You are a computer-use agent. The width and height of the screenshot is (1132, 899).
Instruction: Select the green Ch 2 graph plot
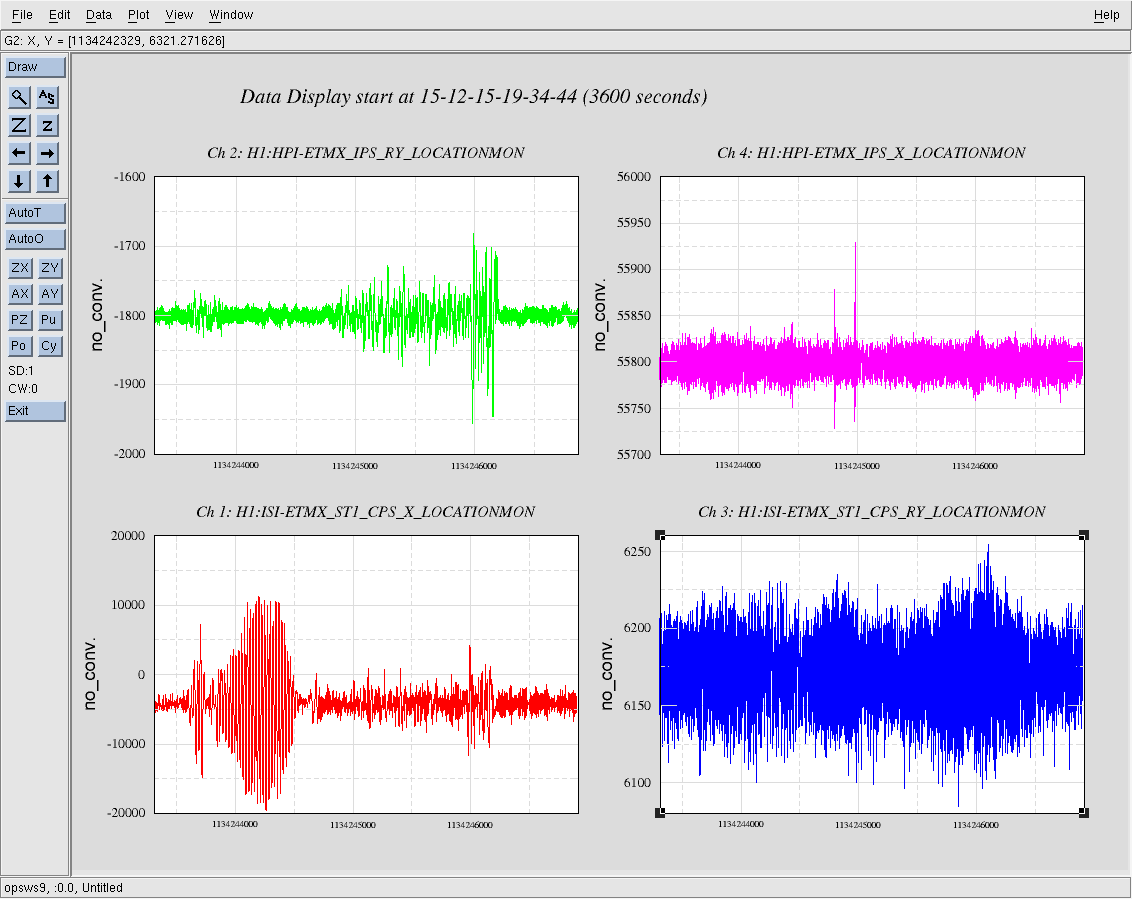click(367, 316)
